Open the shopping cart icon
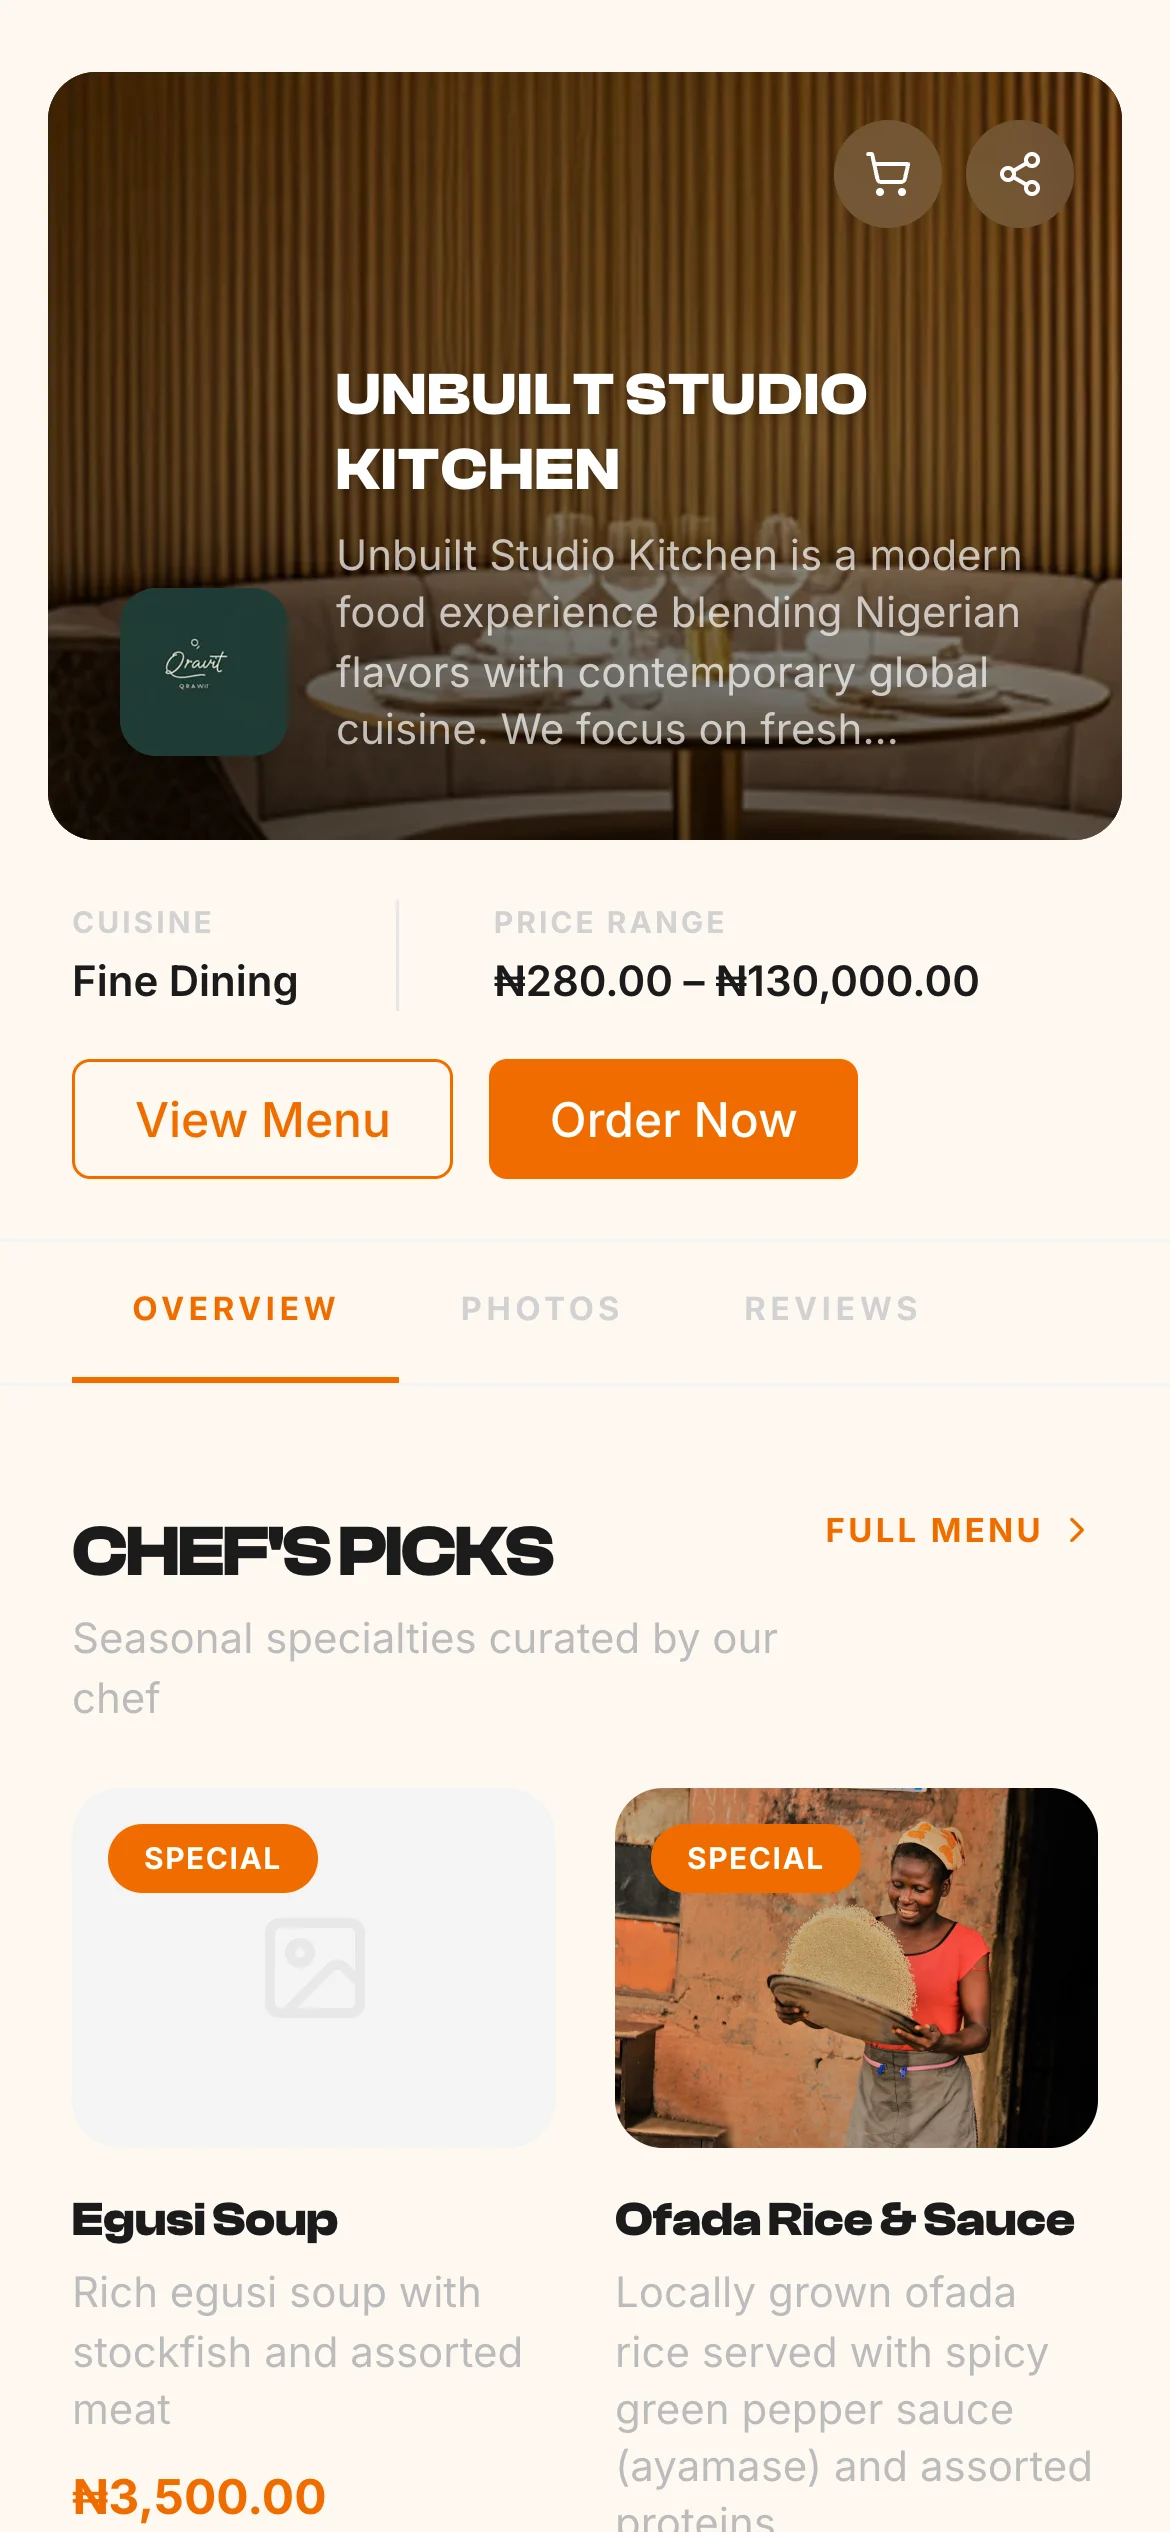This screenshot has width=1170, height=2532. [x=887, y=174]
